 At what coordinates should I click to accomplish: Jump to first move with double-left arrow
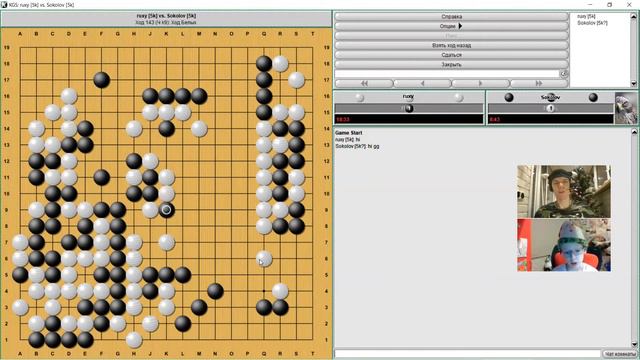[x=364, y=83]
